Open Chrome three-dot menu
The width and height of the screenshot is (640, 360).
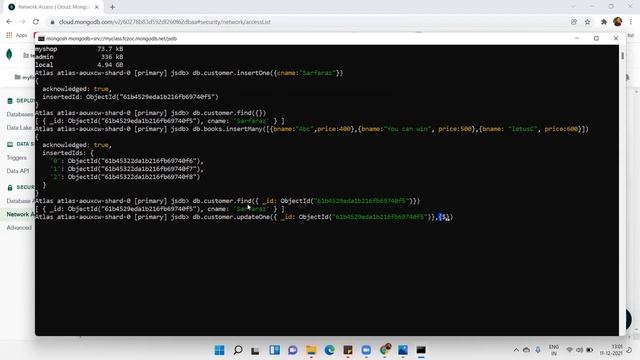tap(631, 22)
